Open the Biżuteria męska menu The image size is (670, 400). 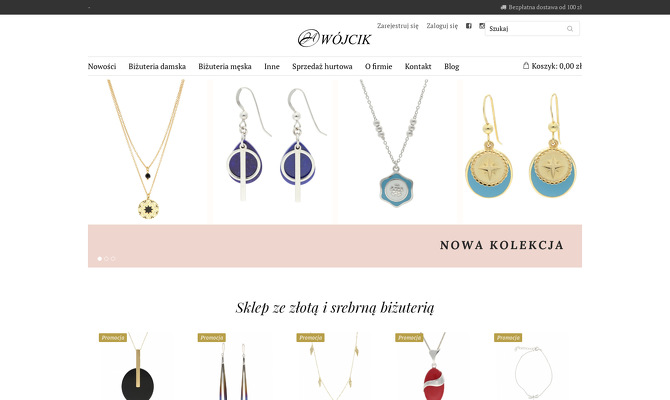[225, 66]
